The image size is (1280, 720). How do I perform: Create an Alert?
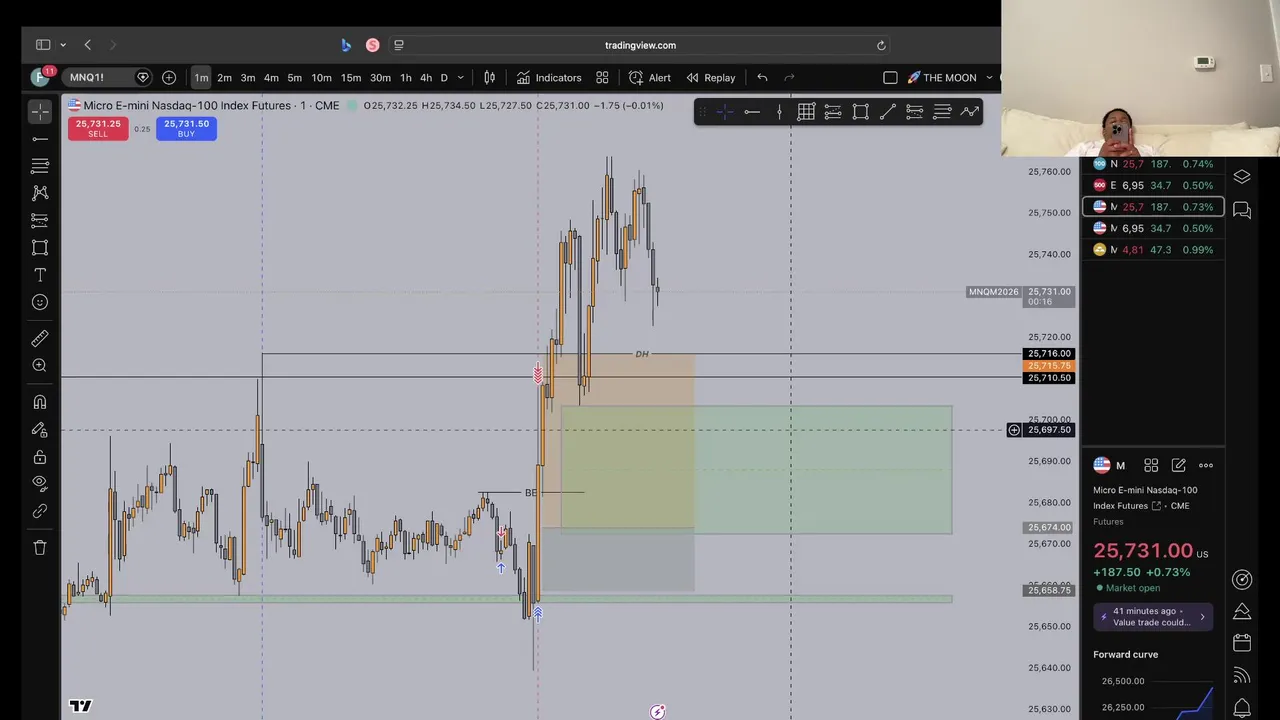pyautogui.click(x=650, y=77)
